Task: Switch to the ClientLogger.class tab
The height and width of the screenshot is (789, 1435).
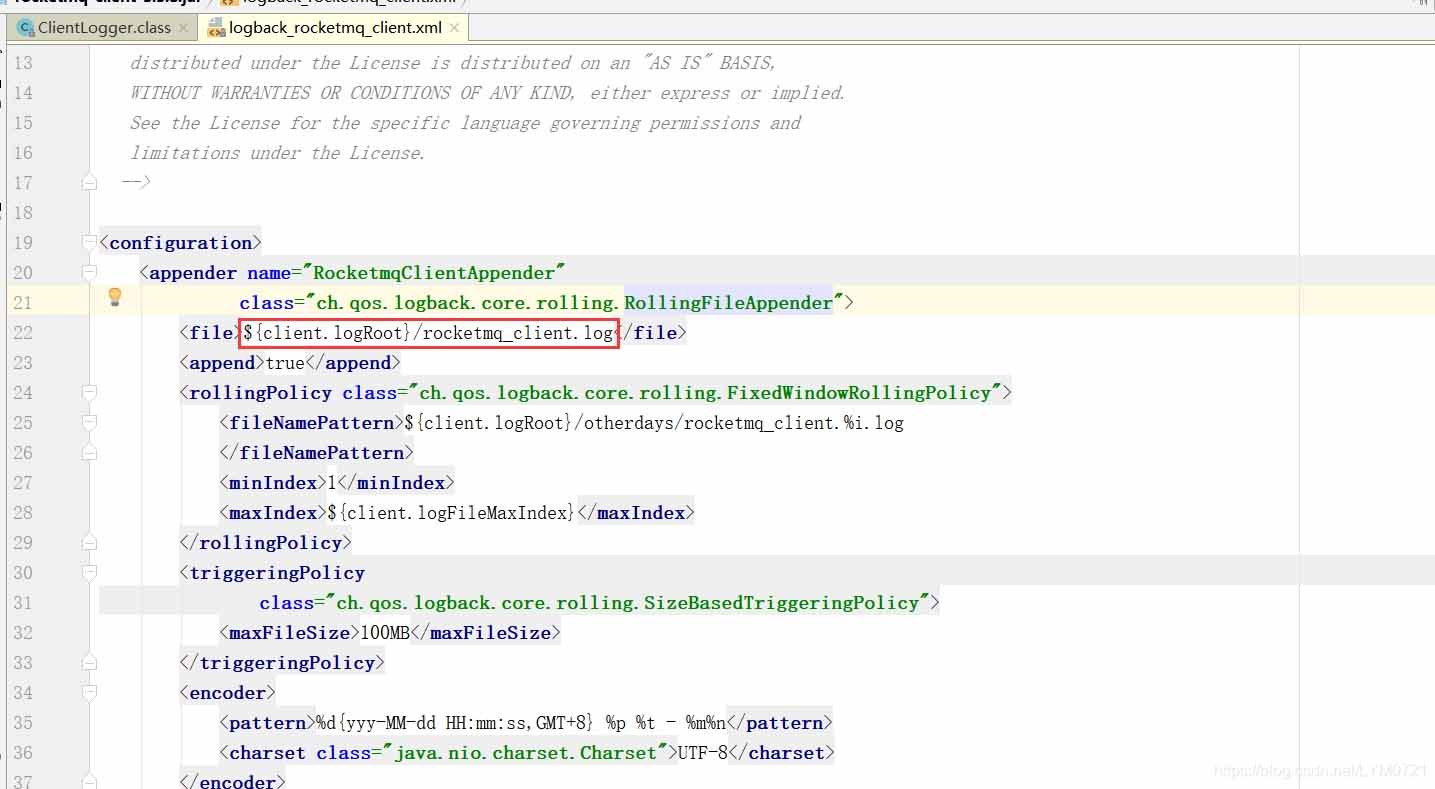Action: 104,28
